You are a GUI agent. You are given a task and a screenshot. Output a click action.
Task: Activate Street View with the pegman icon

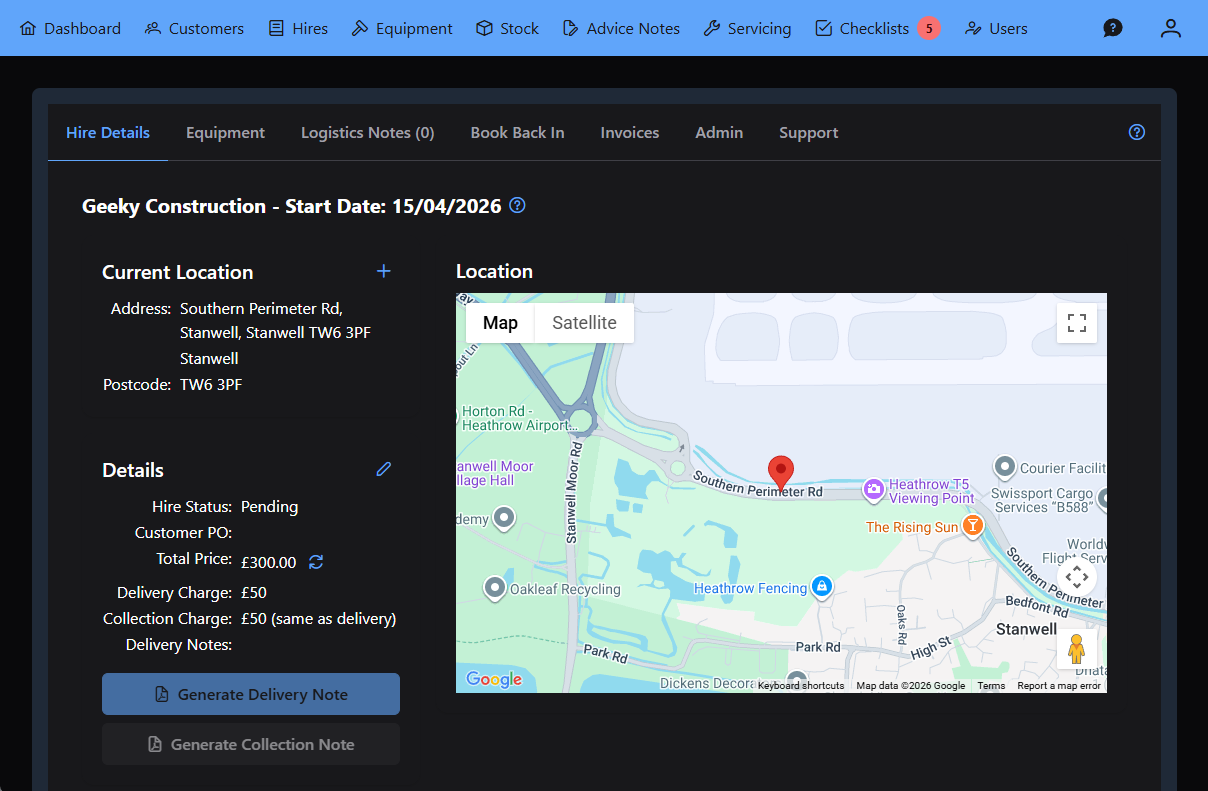[1077, 649]
